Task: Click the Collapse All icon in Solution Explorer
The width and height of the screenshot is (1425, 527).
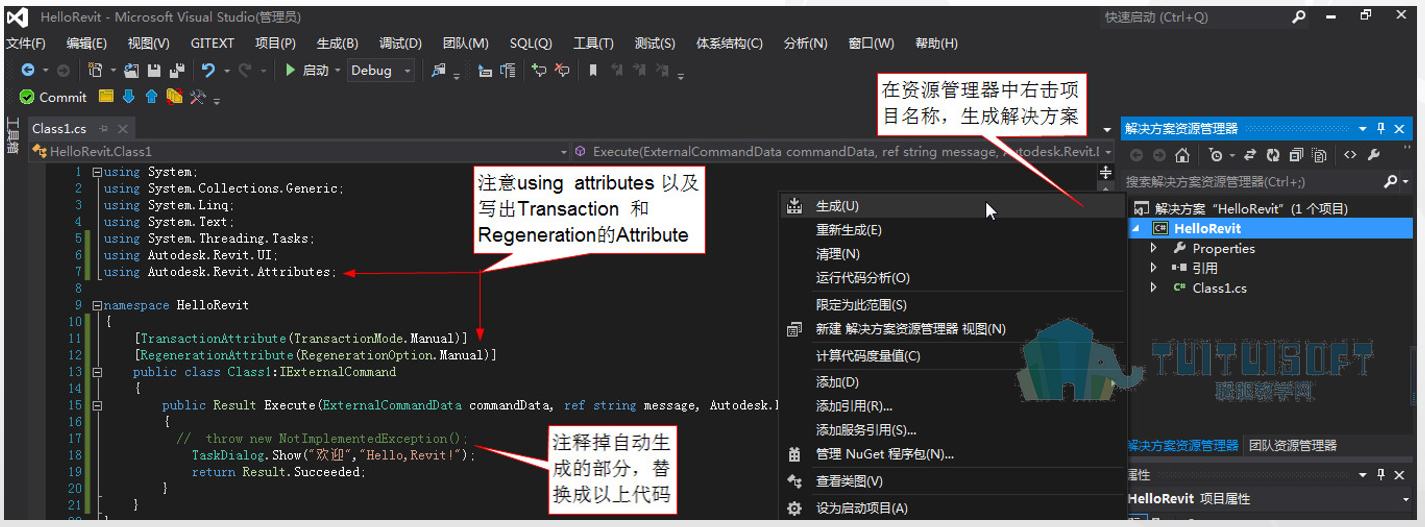Action: coord(1297,155)
